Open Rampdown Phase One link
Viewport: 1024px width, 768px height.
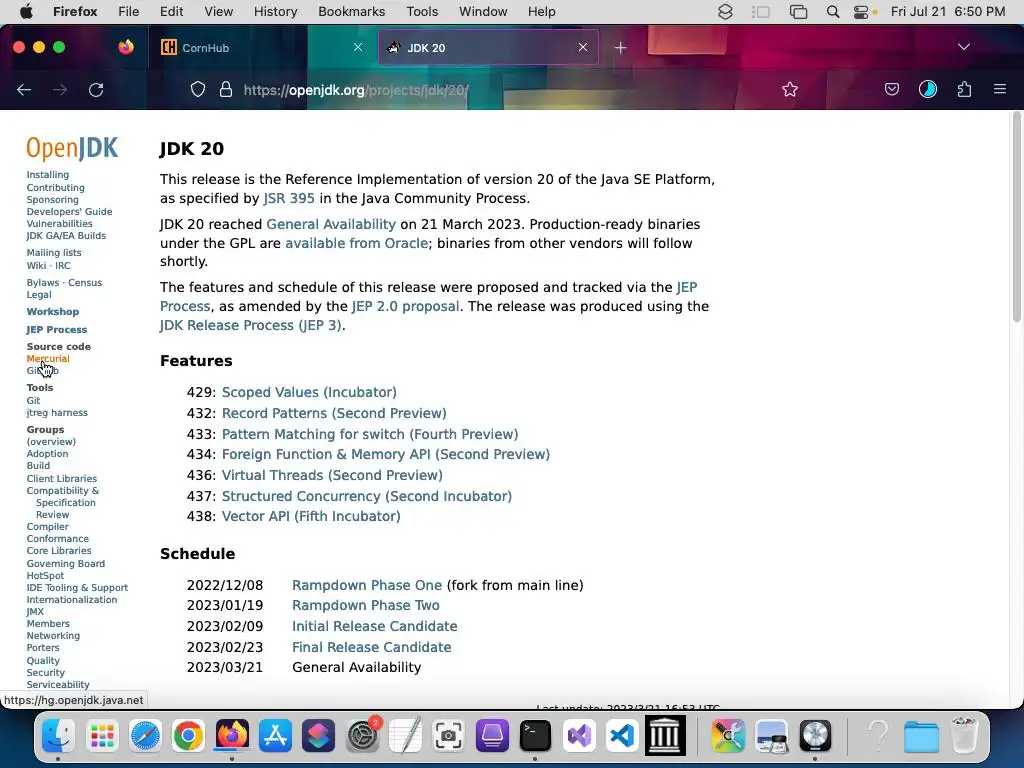pyautogui.click(x=367, y=585)
